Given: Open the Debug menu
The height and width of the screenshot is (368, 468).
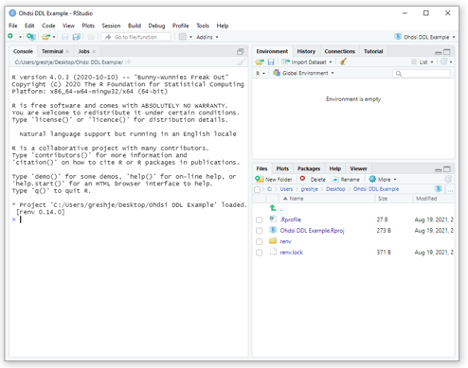Looking at the screenshot, I should tap(157, 26).
